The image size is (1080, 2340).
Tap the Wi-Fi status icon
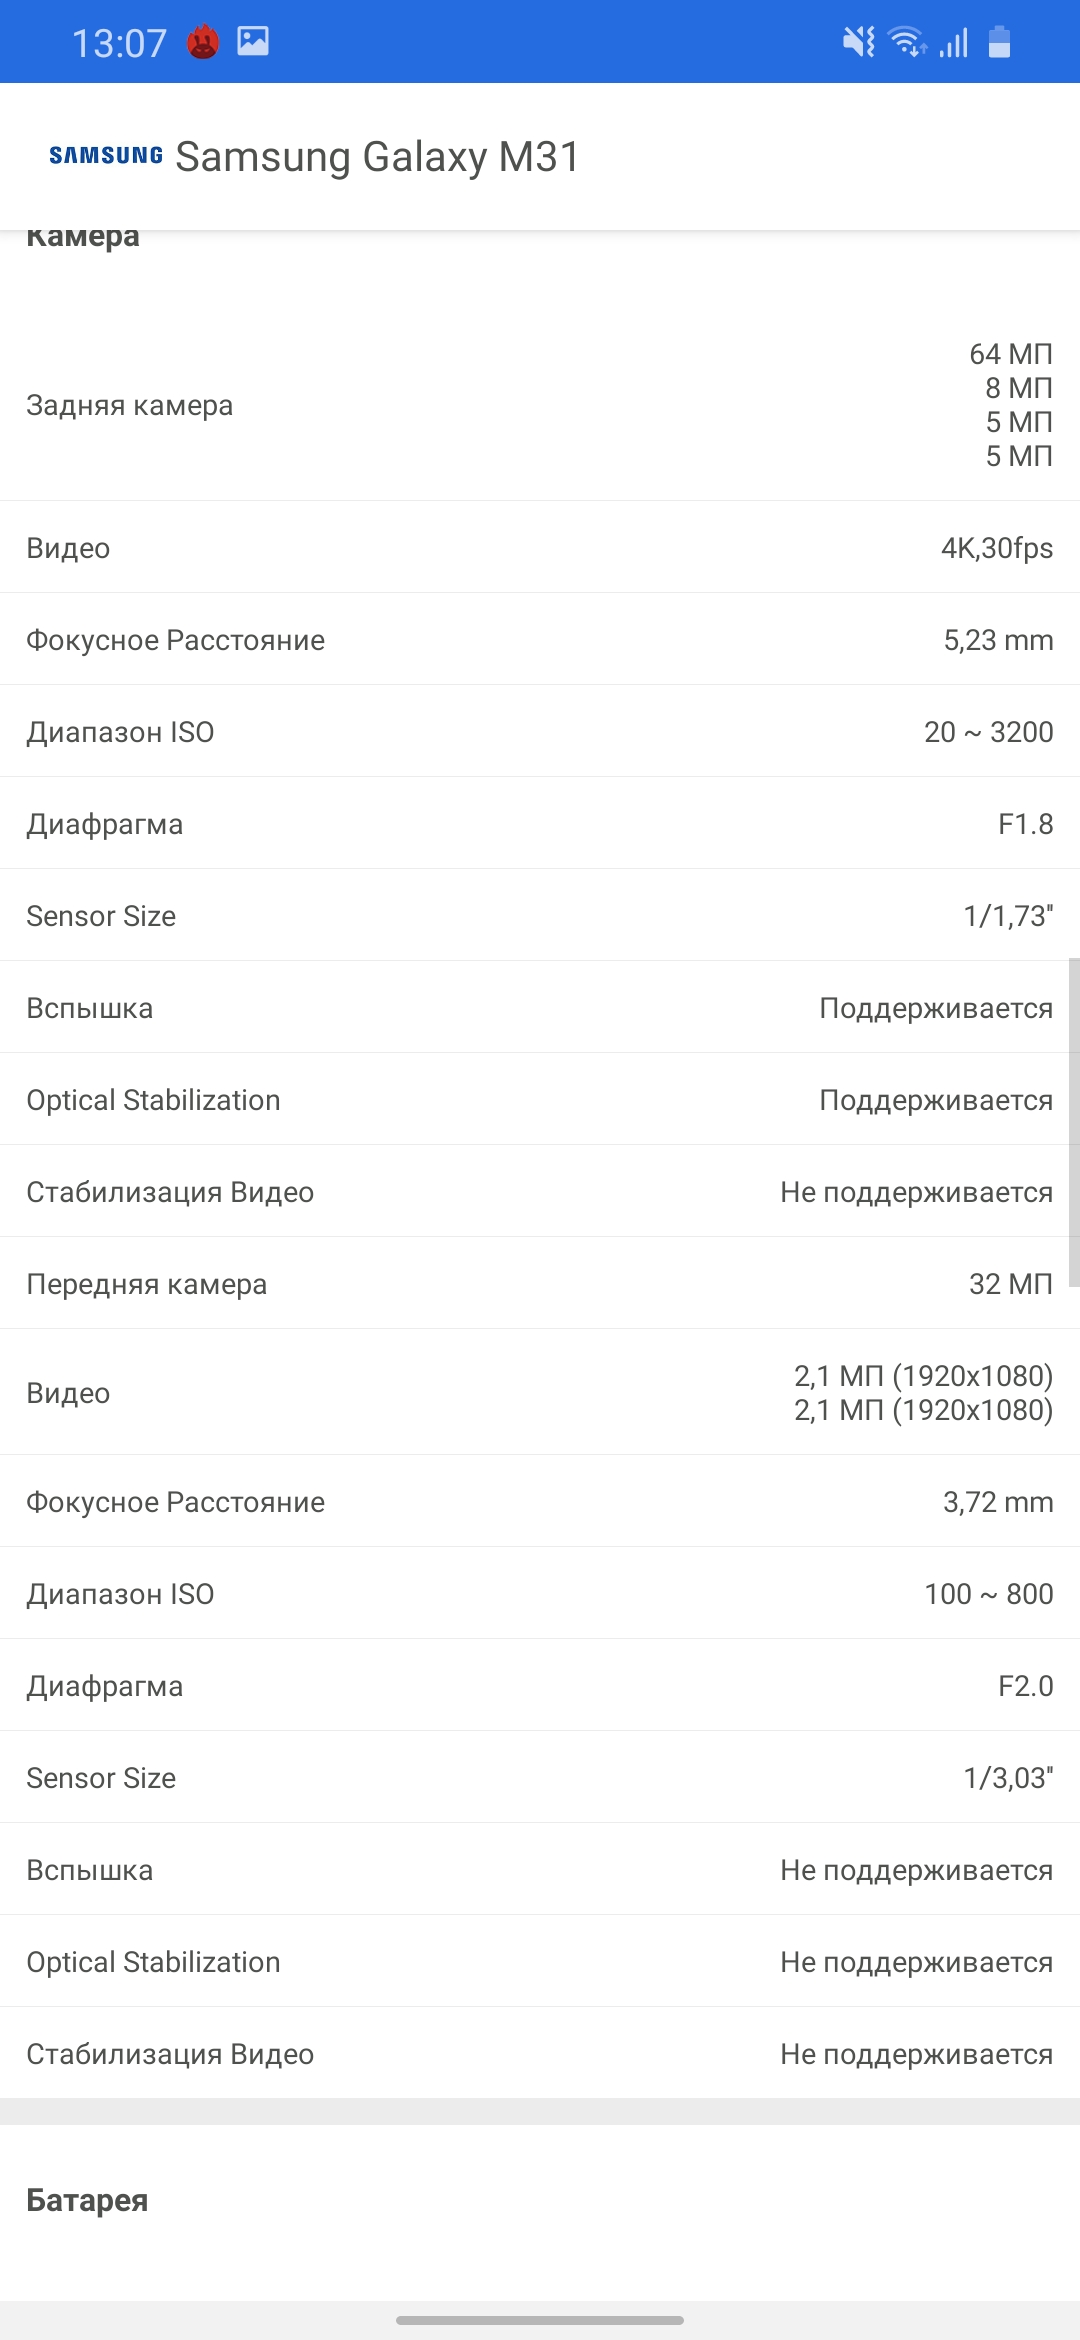pos(907,42)
